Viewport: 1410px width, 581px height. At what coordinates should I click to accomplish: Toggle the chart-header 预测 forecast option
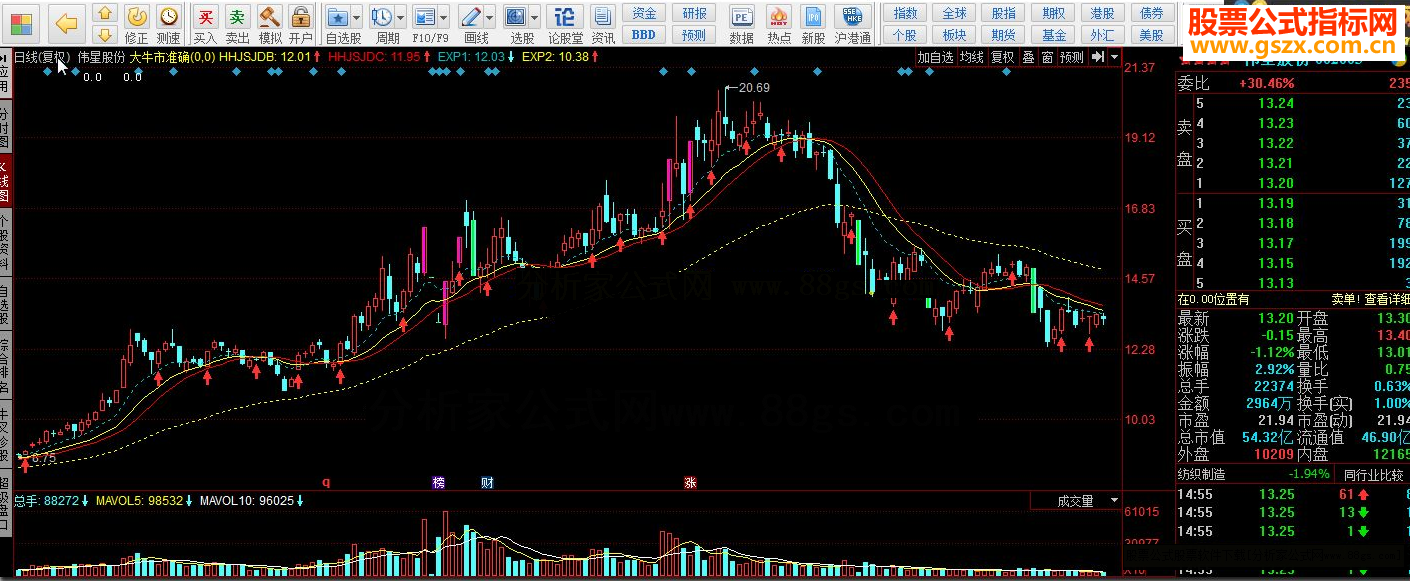point(1072,57)
